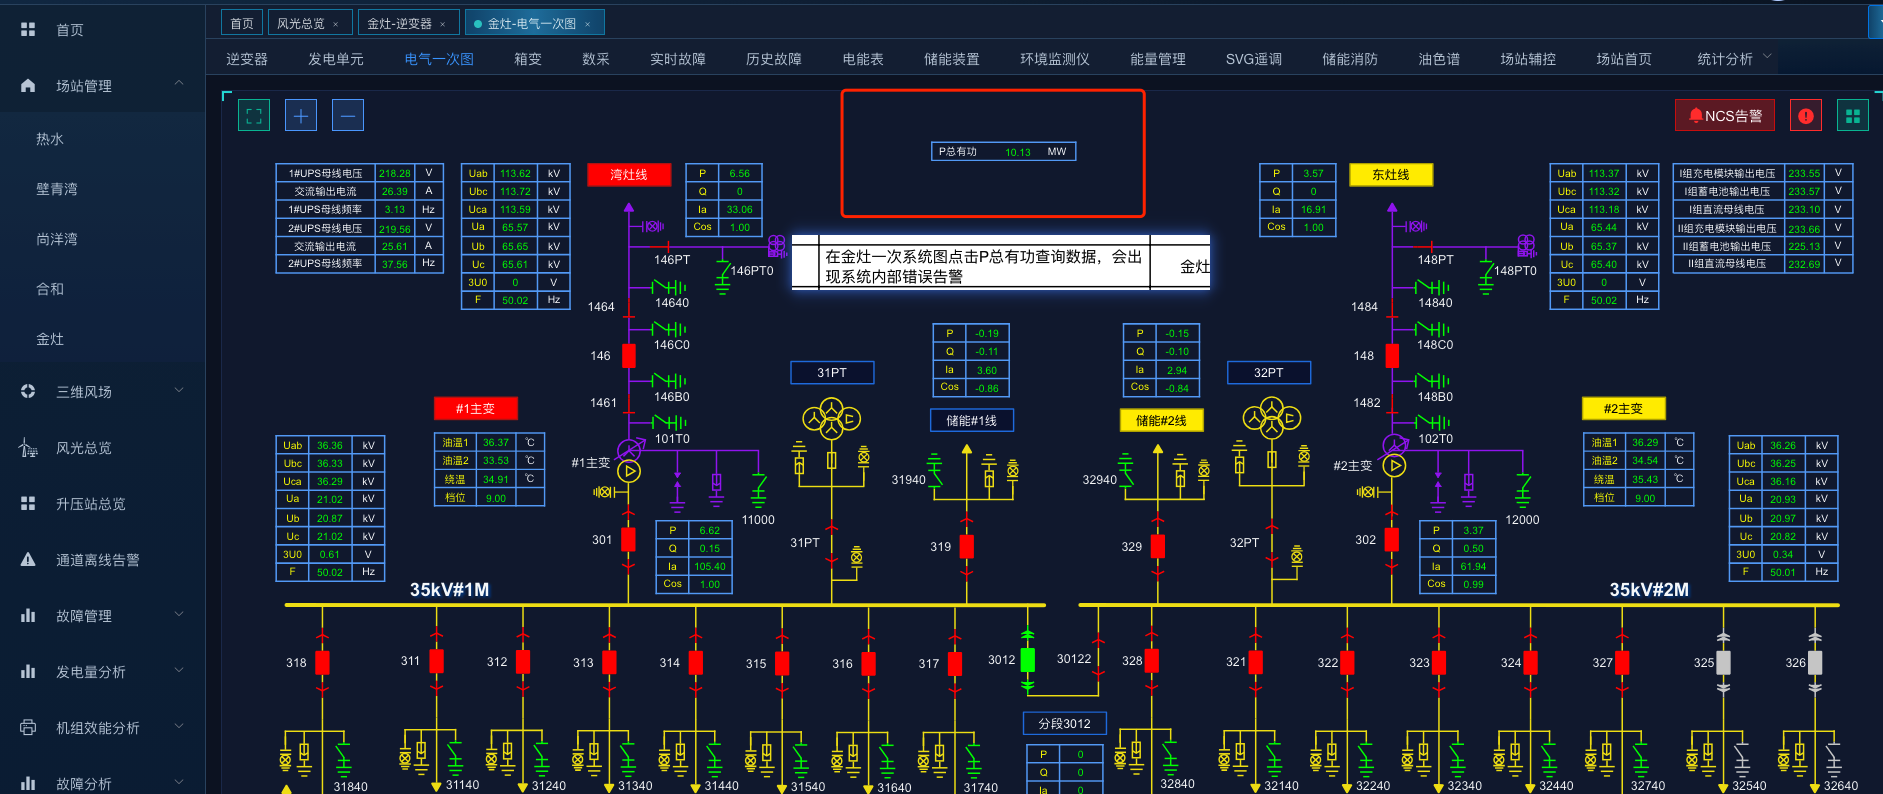Viewport: 1883px width, 794px height.
Task: Click the zoom in plus icon
Action: click(x=301, y=116)
